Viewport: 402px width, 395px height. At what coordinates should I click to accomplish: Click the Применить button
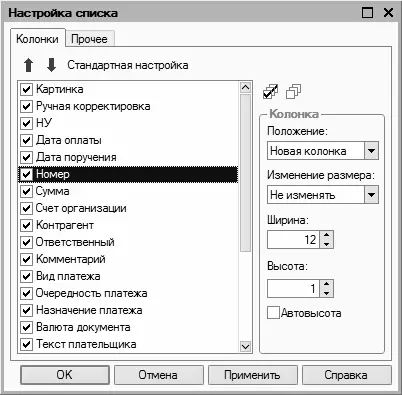253,375
